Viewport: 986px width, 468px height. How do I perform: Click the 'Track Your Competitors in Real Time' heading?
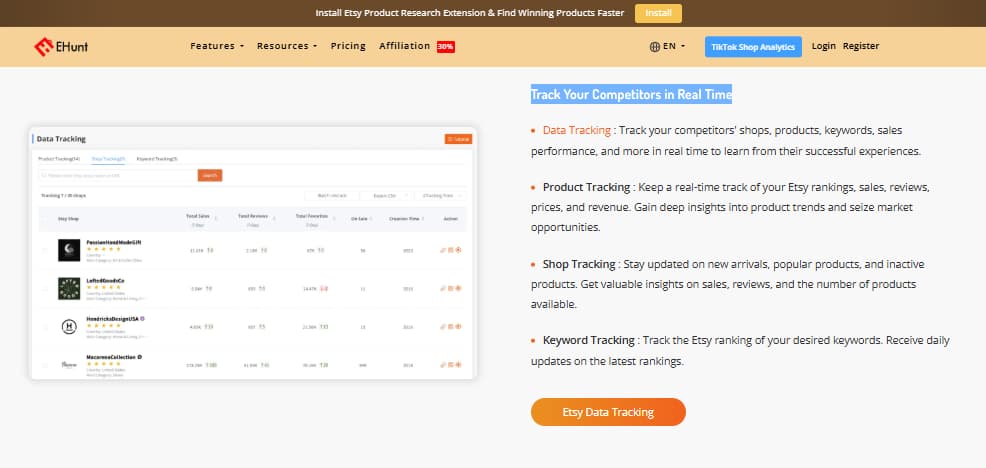631,94
